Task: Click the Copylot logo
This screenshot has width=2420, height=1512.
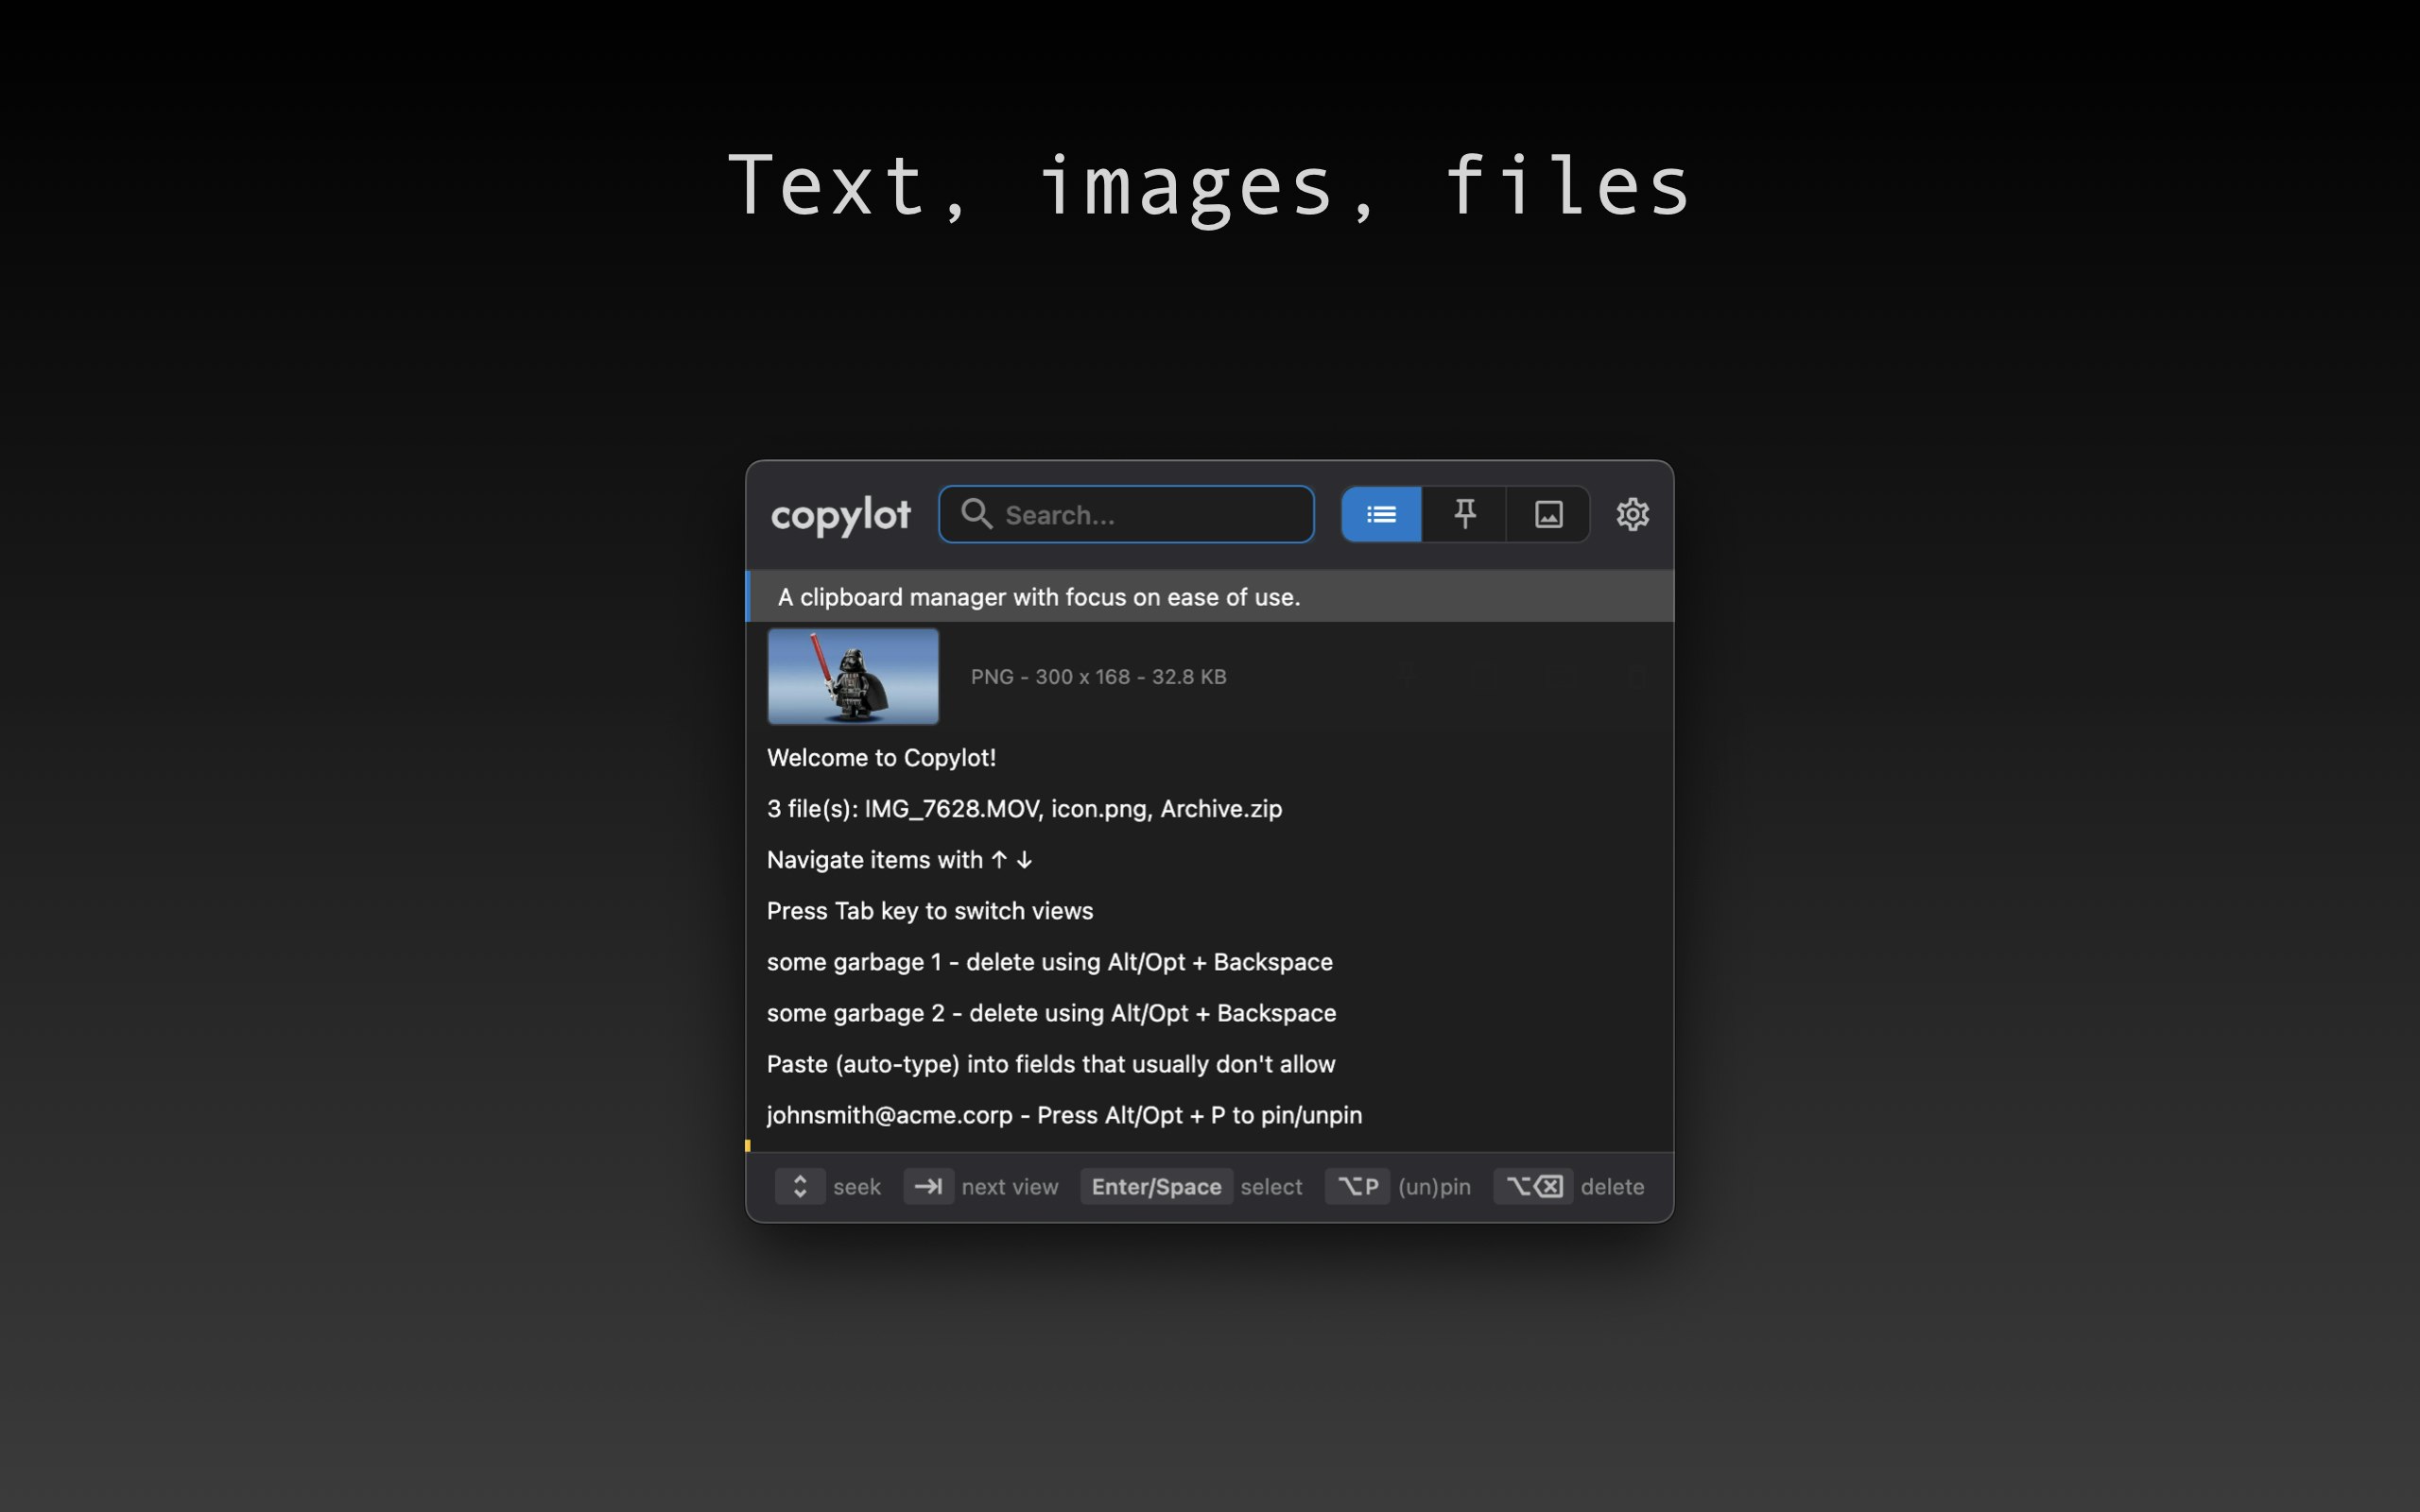Action: point(841,514)
